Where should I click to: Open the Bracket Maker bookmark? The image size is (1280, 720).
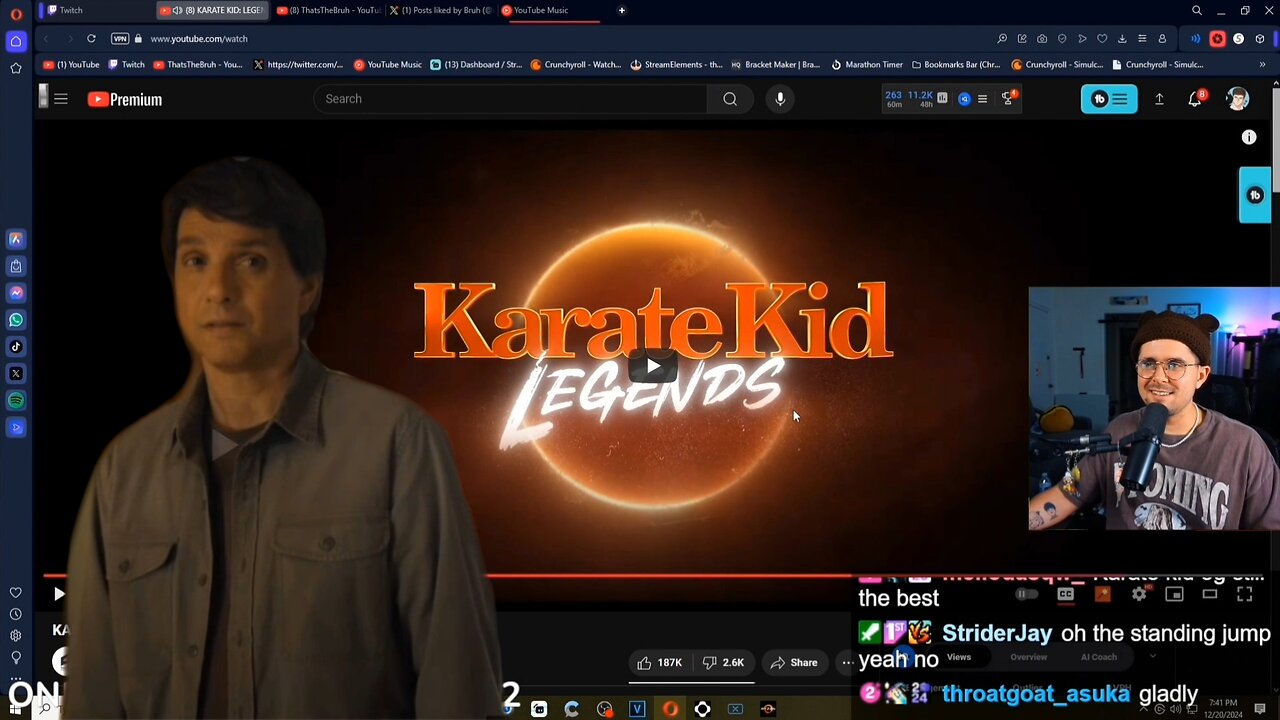[x=775, y=64]
